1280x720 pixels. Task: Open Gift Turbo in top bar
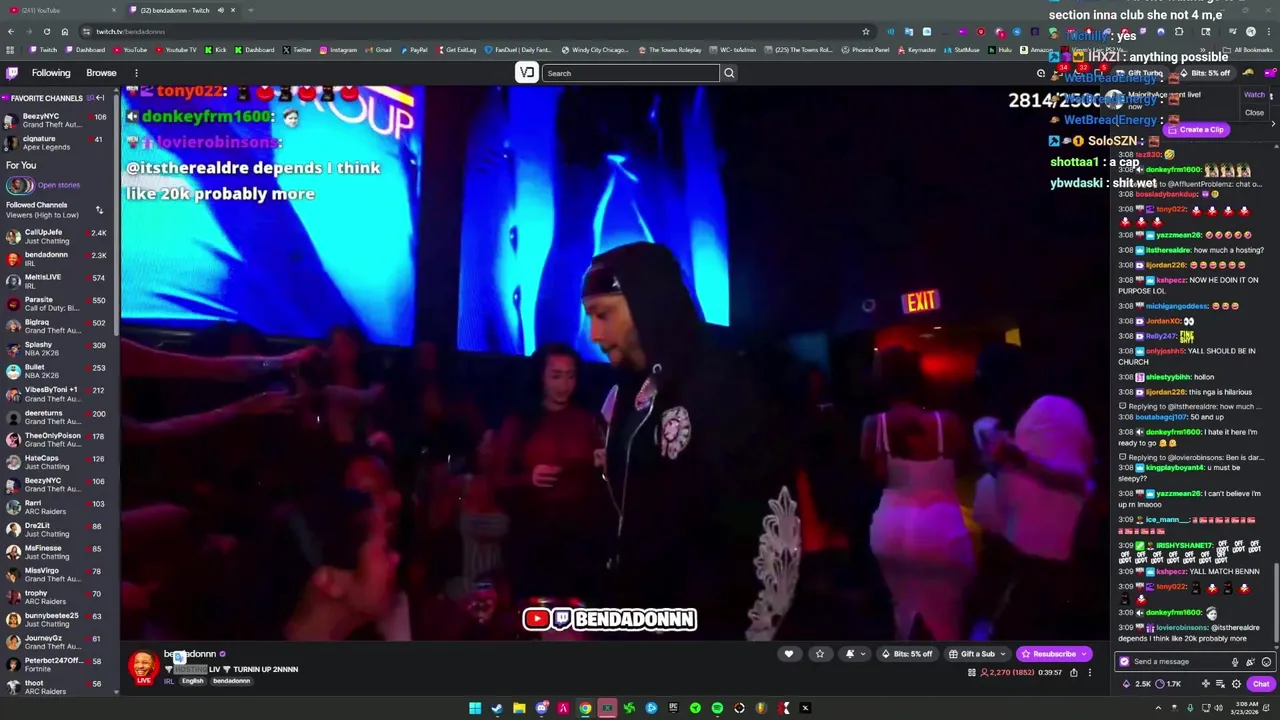(1140, 73)
